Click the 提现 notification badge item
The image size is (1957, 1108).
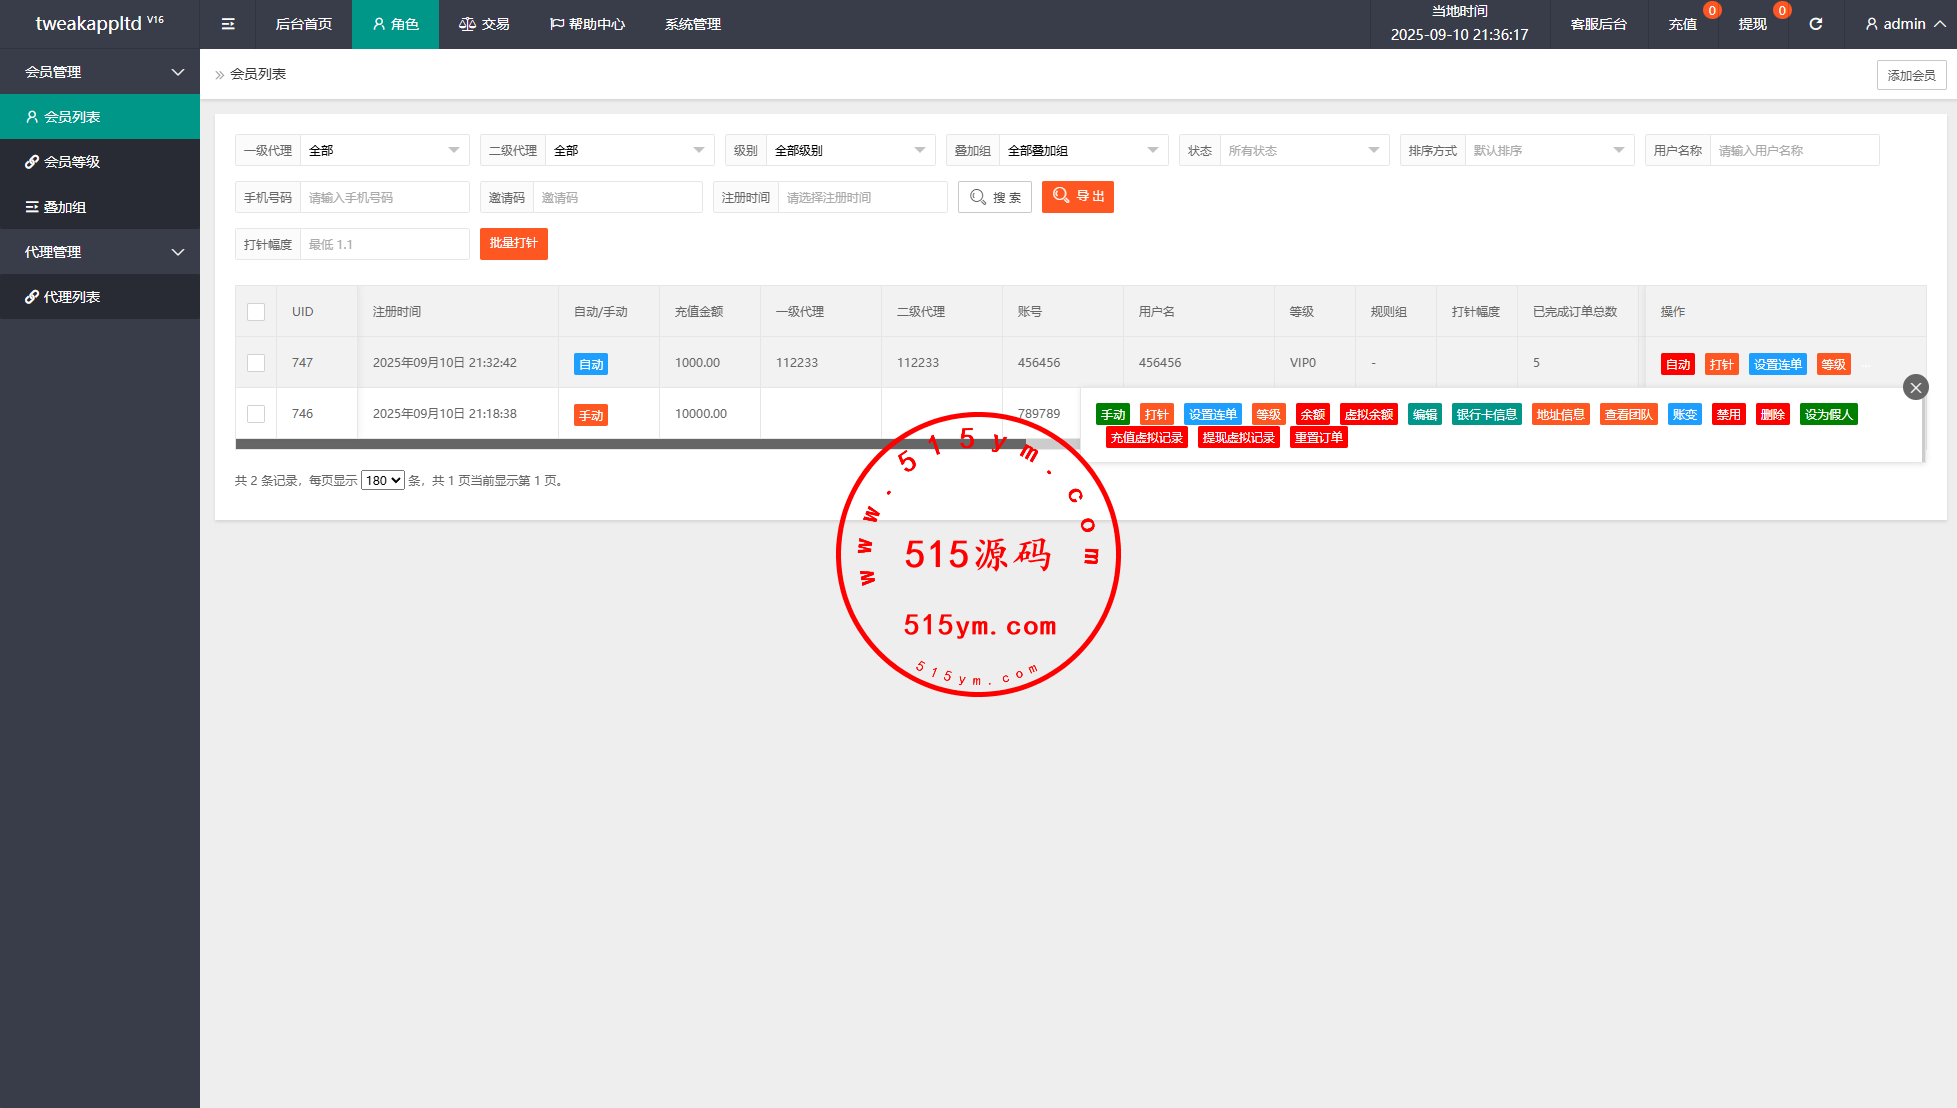tap(1752, 24)
